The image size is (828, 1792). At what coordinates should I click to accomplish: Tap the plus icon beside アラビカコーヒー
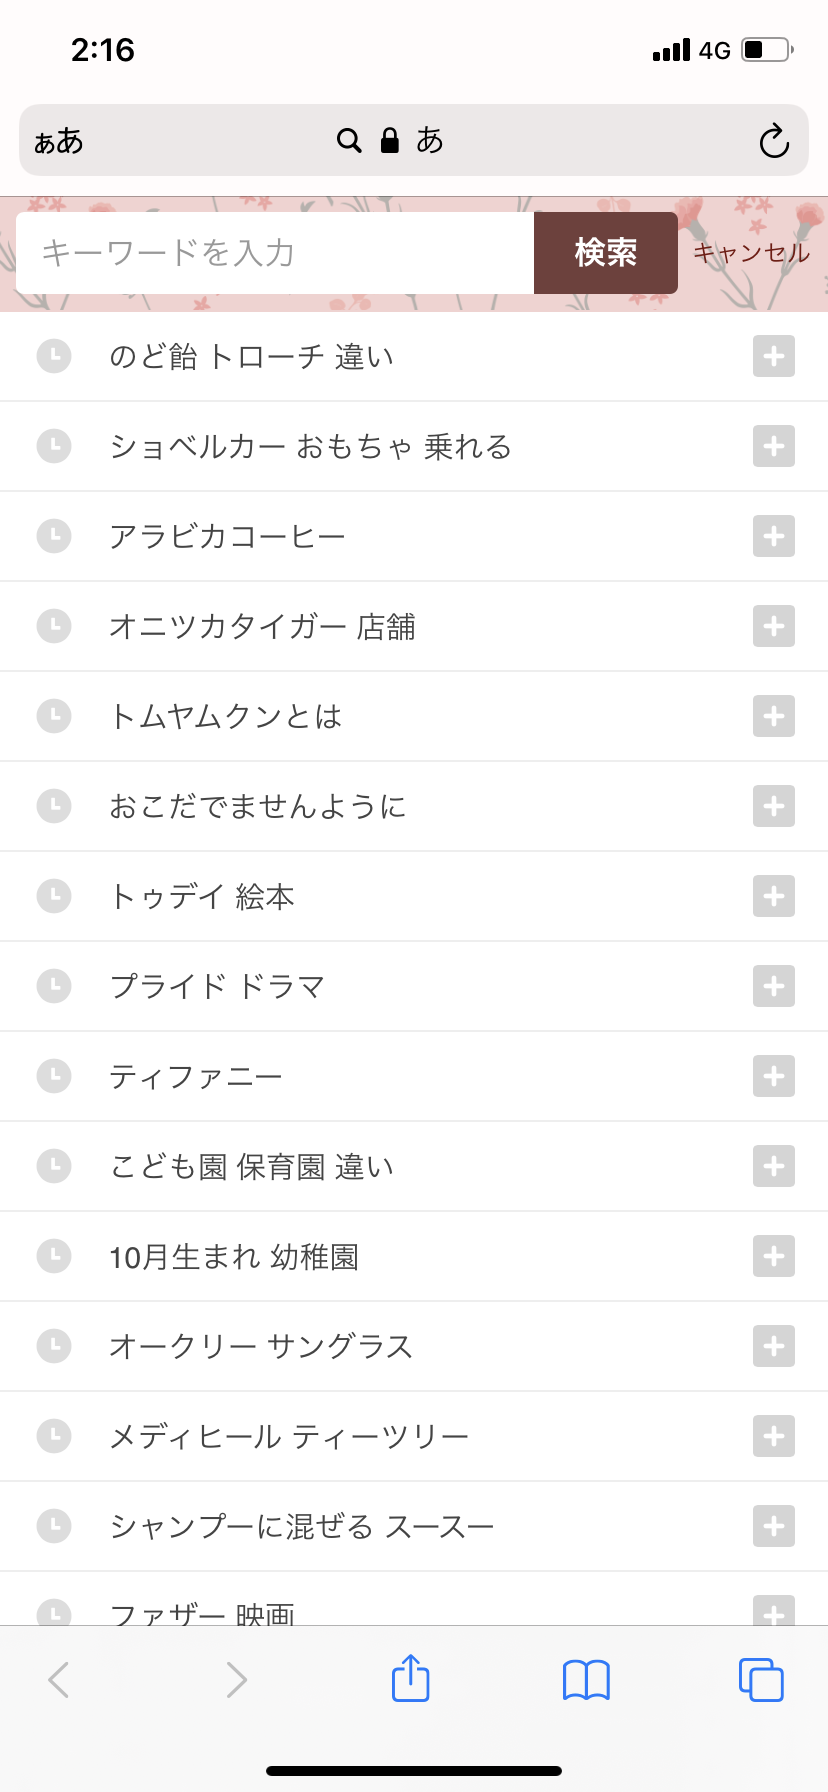pyautogui.click(x=773, y=536)
